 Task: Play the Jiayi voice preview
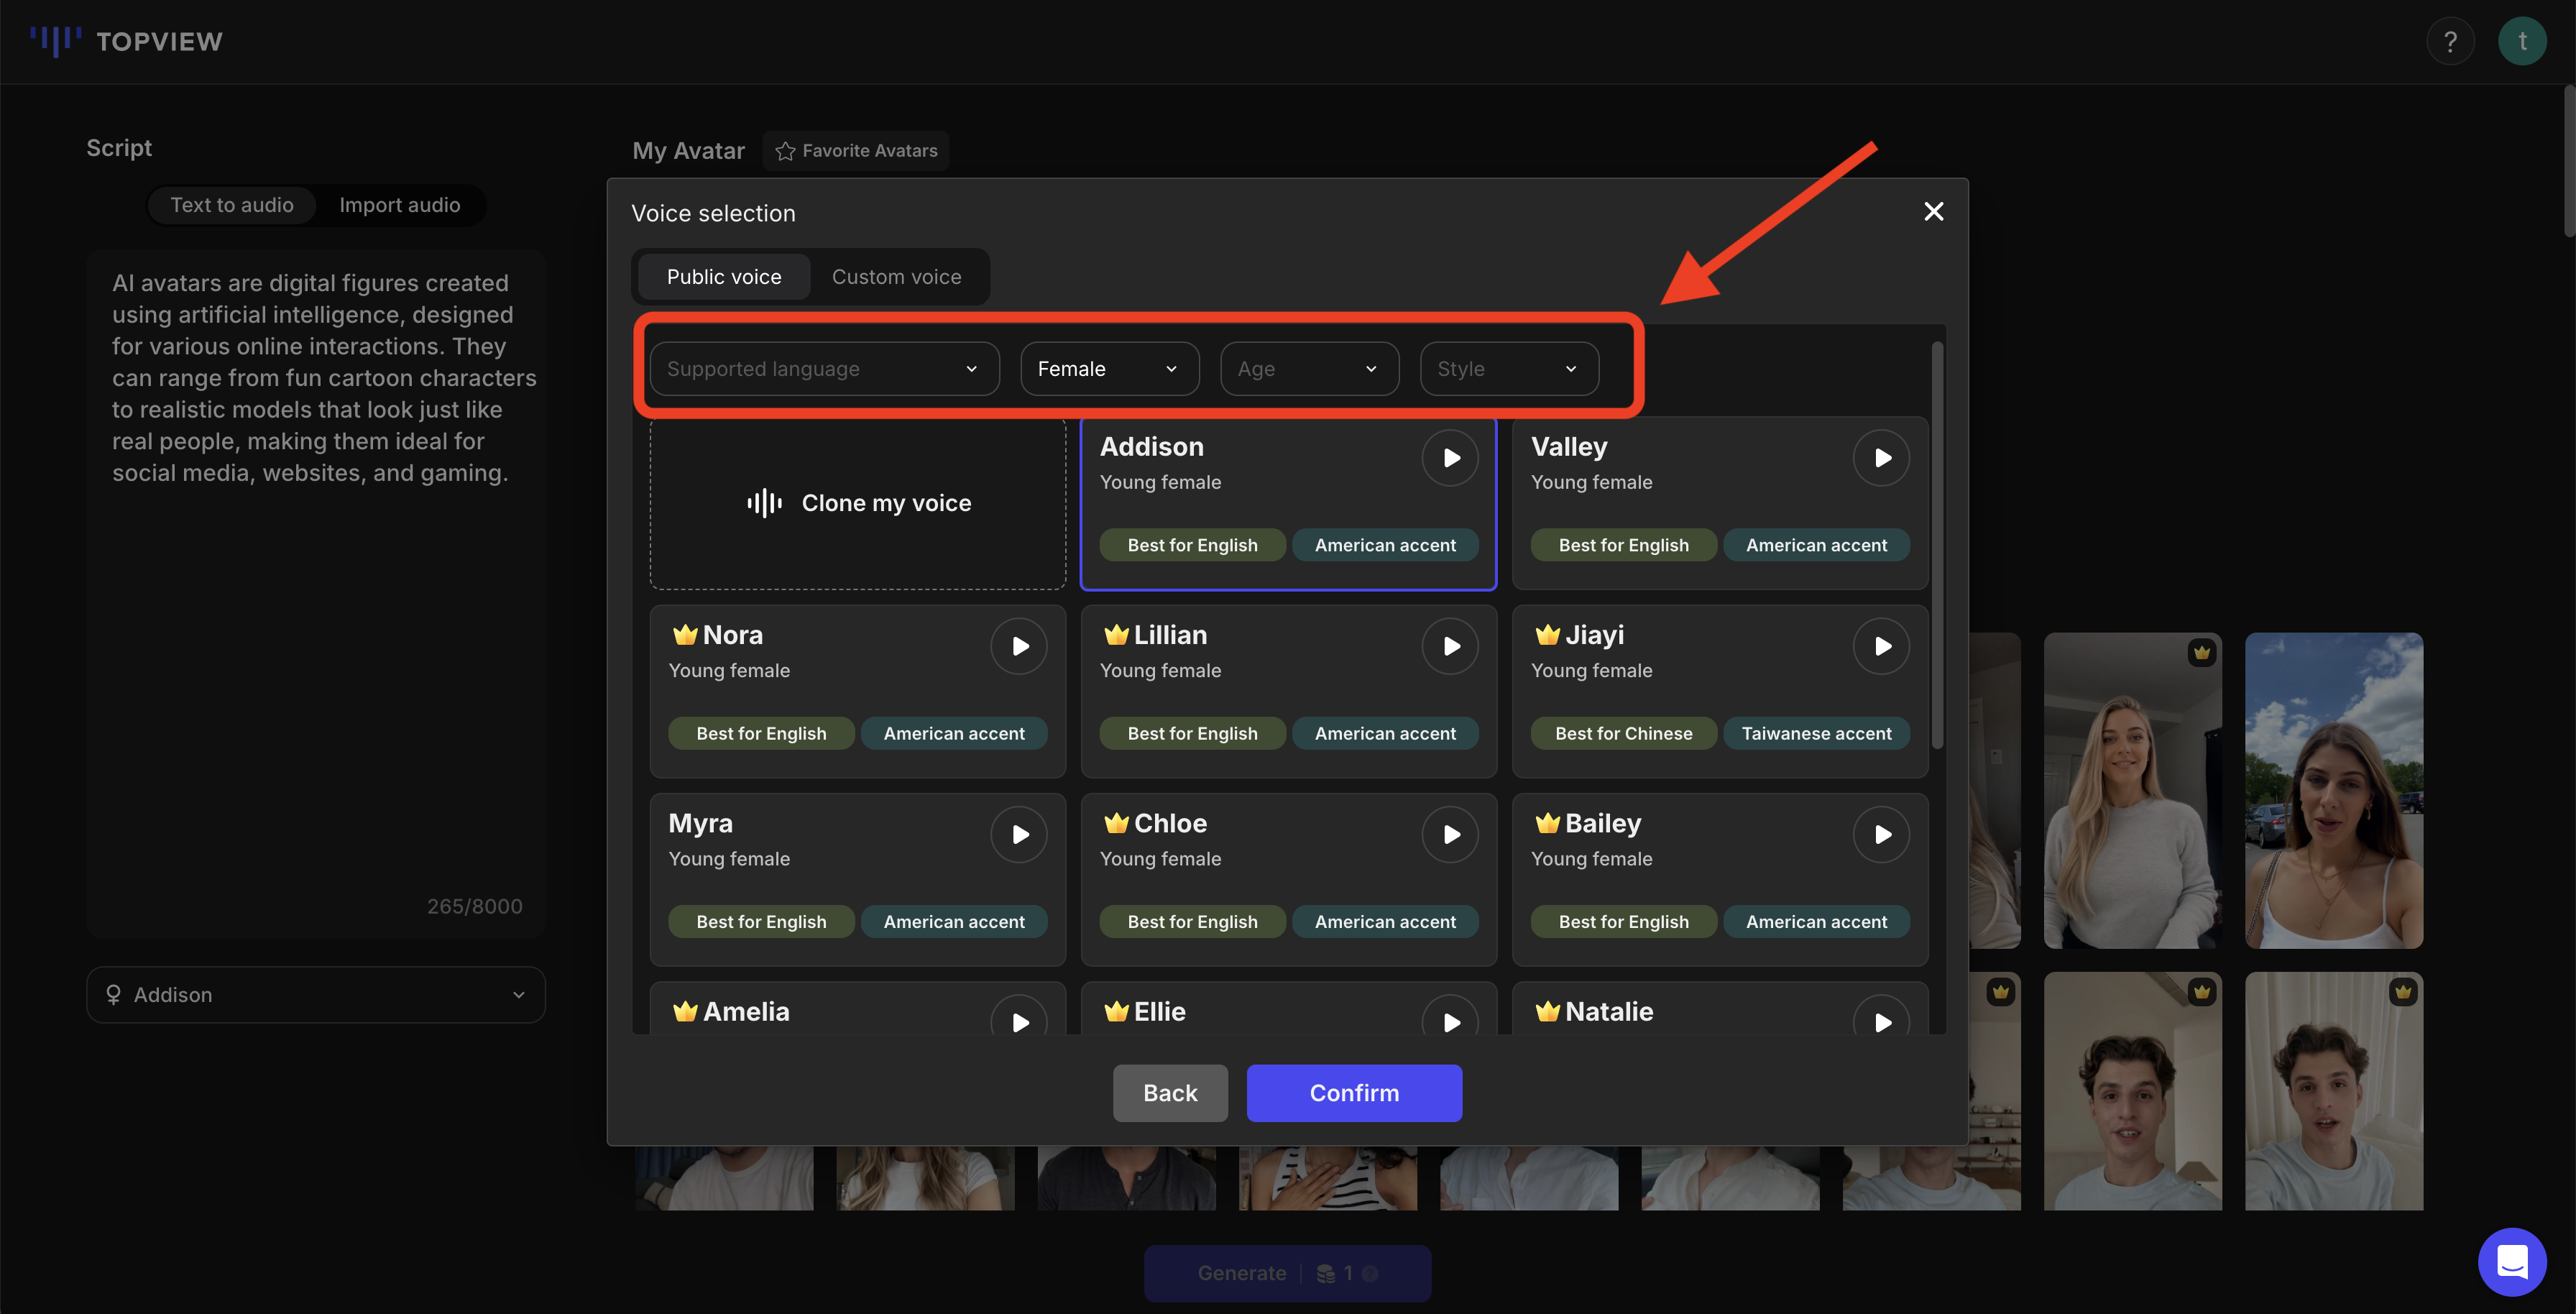coord(1881,646)
